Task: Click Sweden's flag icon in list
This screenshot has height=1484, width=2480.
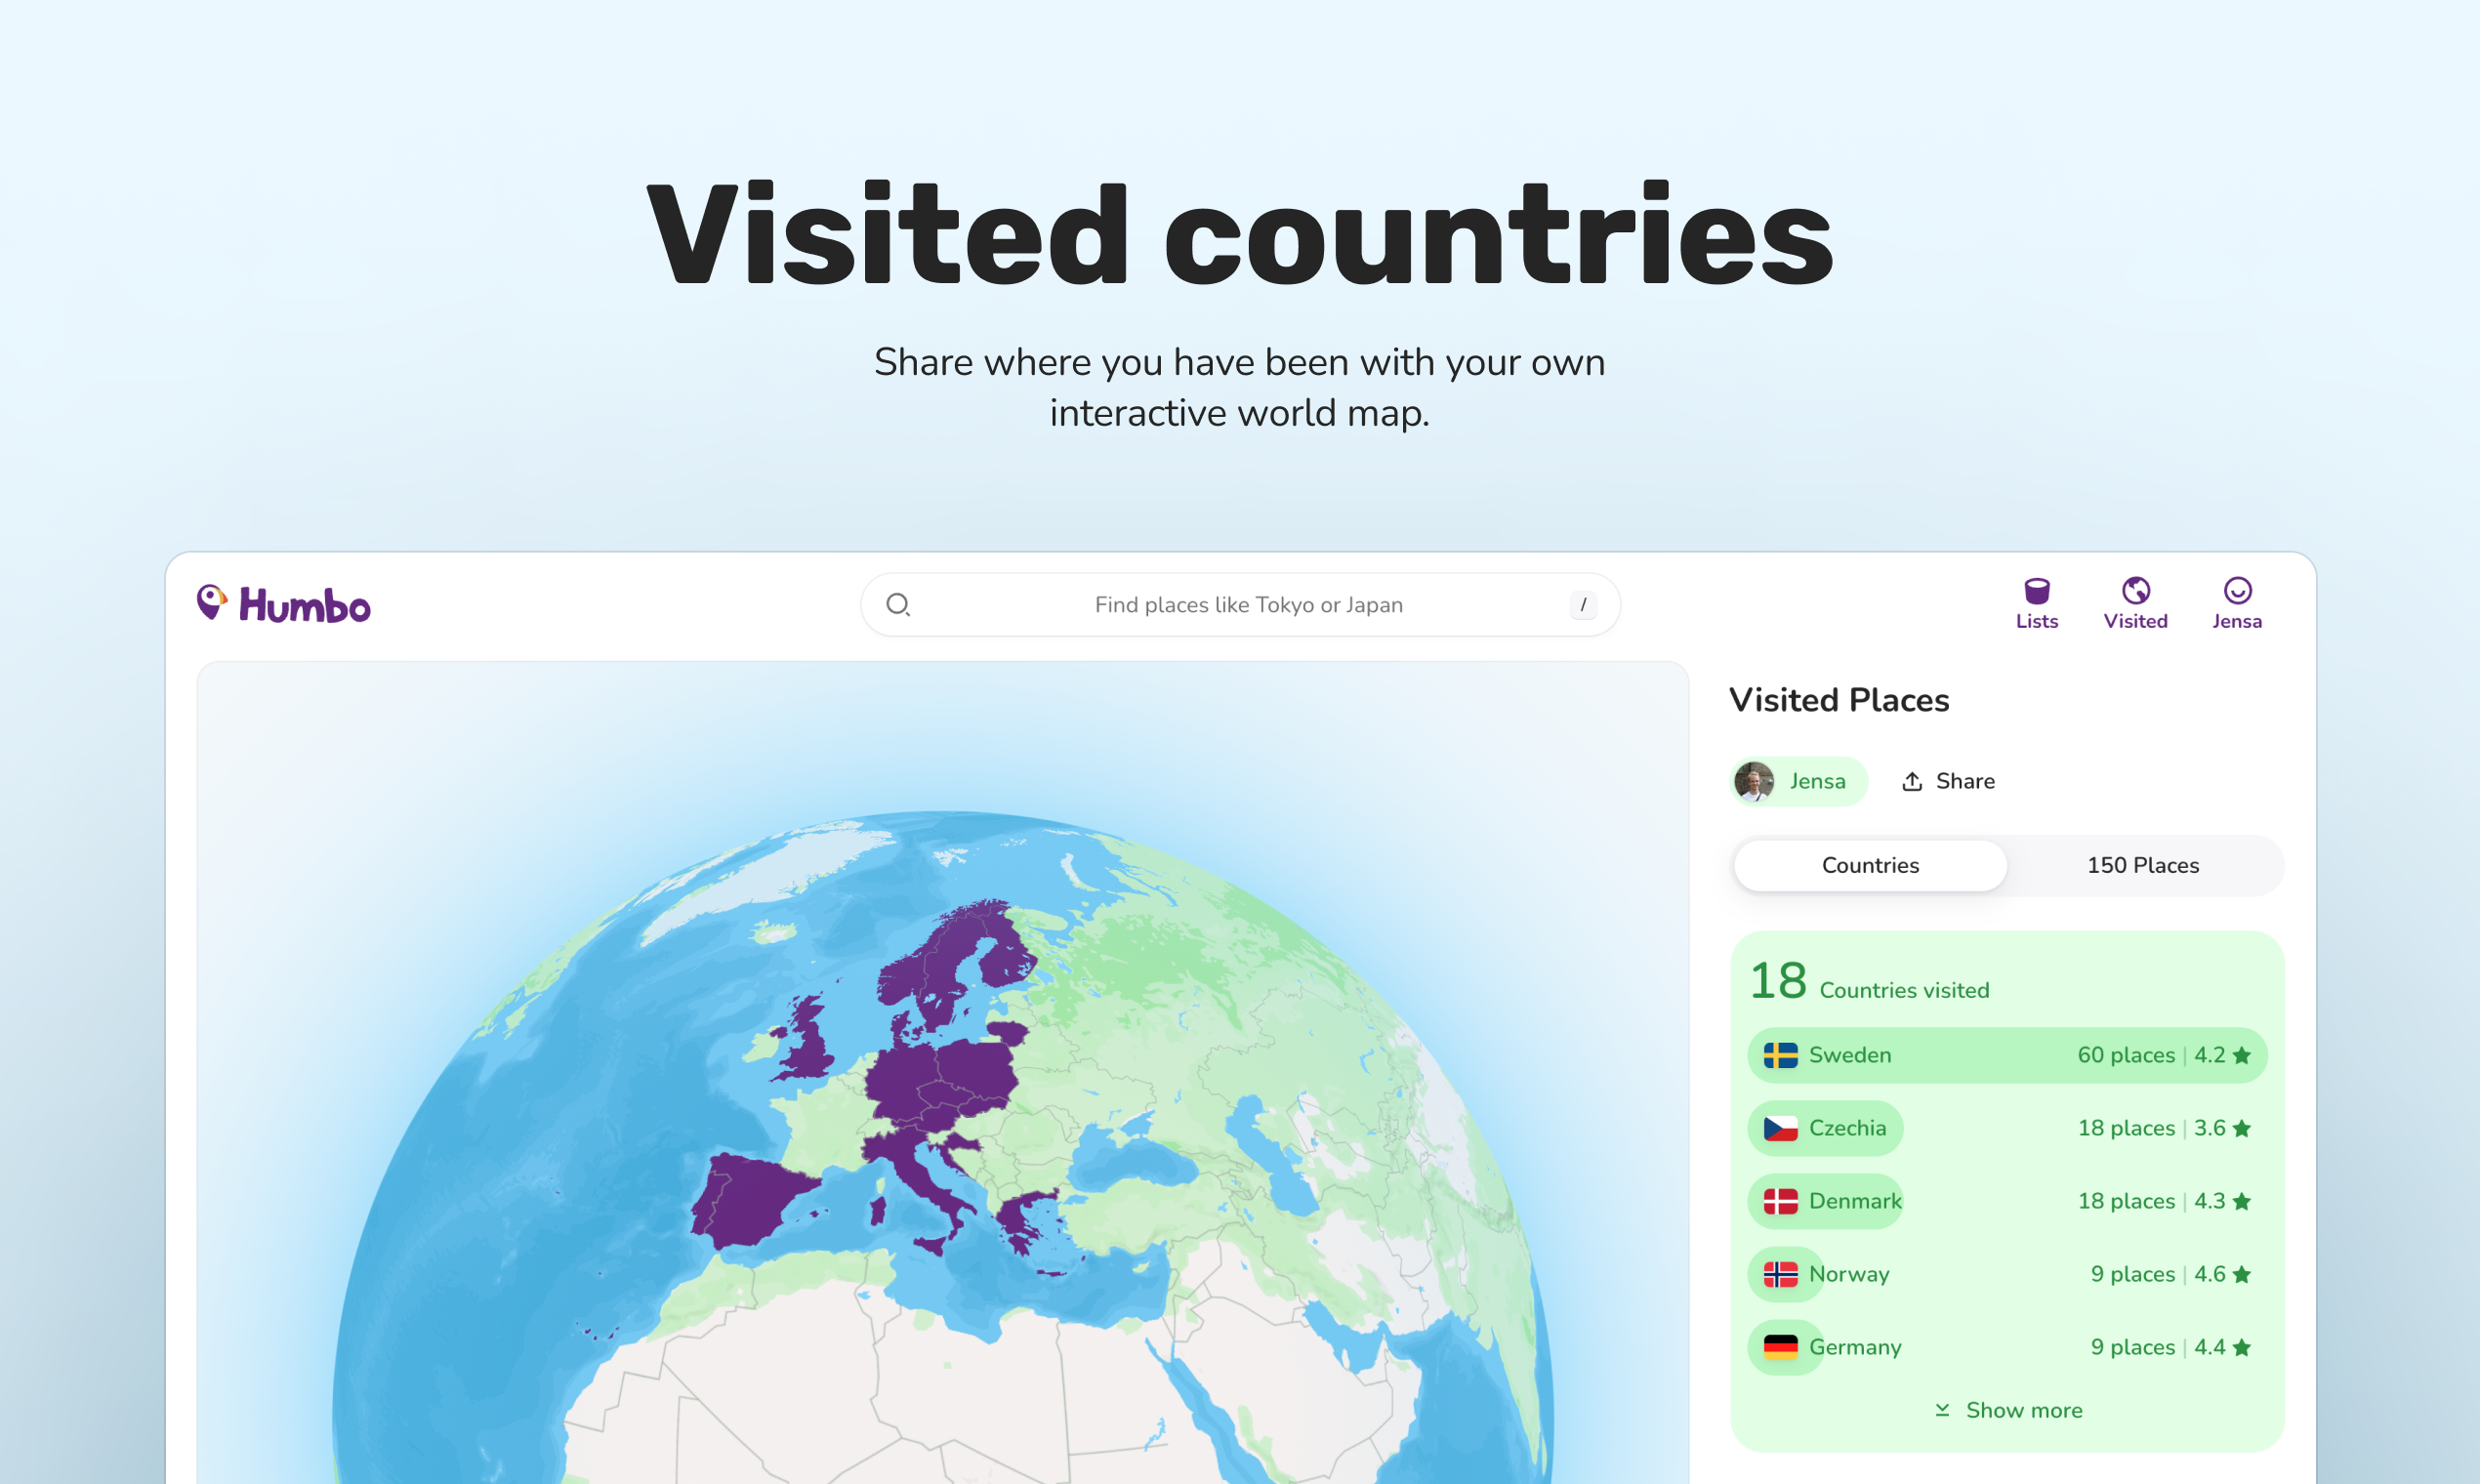Action: coord(1777,1054)
